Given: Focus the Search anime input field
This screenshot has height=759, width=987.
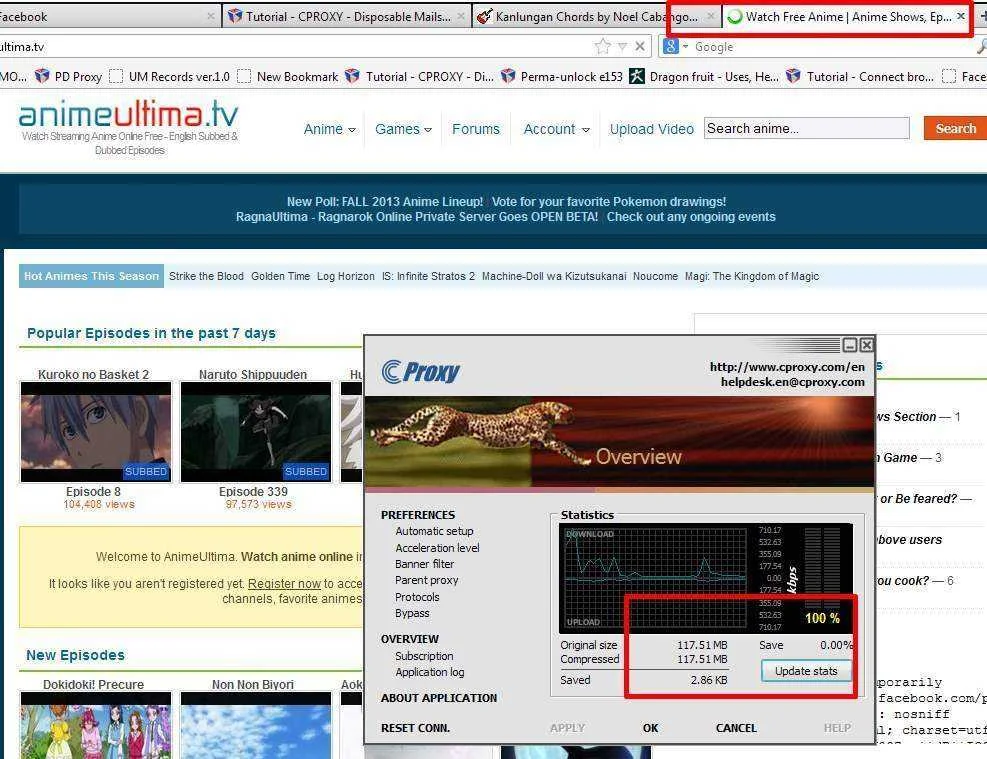Looking at the screenshot, I should pos(806,128).
